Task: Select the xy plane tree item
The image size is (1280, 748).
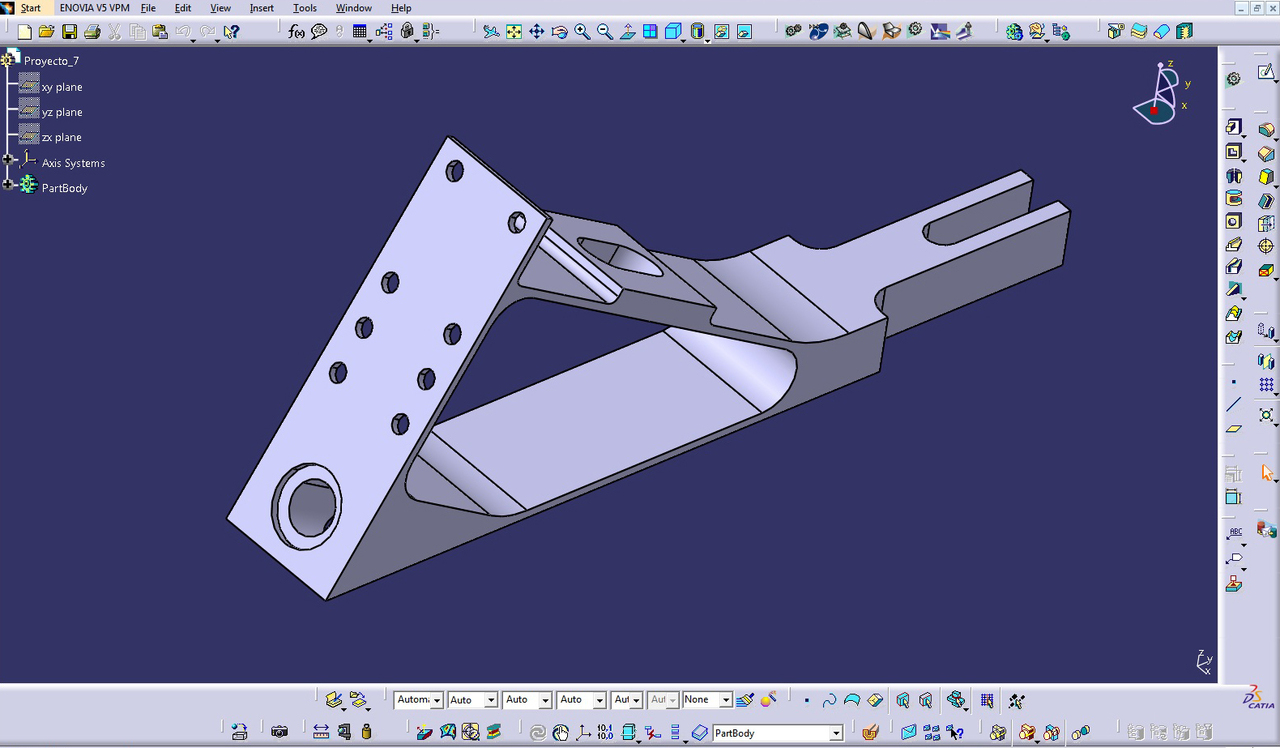Action: [x=62, y=87]
